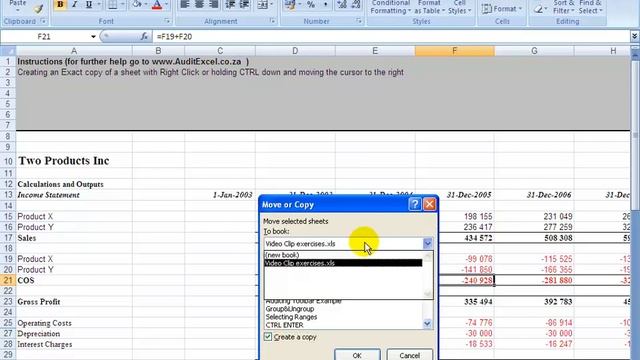The width and height of the screenshot is (640, 360).
Task: Select row 21 header
Action: 8,280
